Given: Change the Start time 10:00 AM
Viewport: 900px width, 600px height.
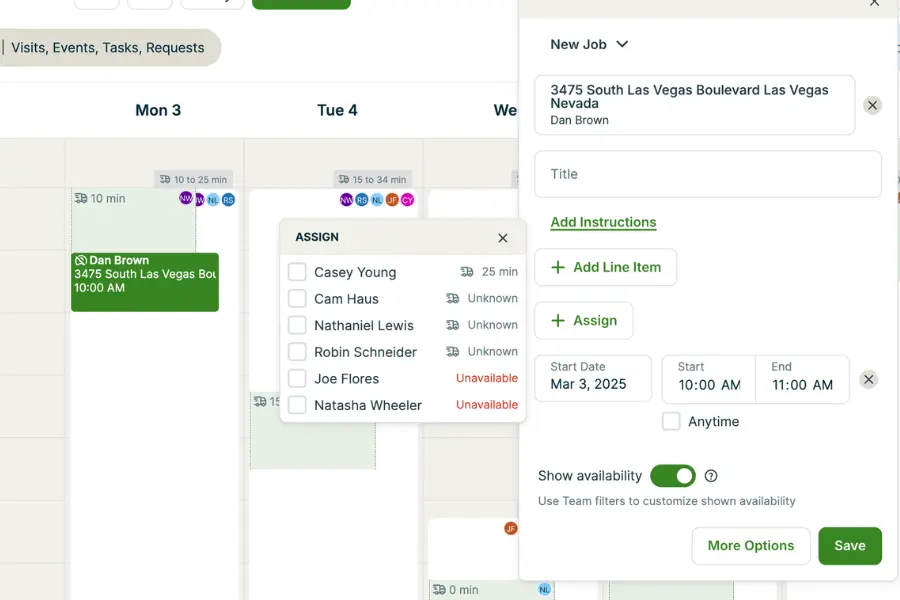Looking at the screenshot, I should coord(709,379).
